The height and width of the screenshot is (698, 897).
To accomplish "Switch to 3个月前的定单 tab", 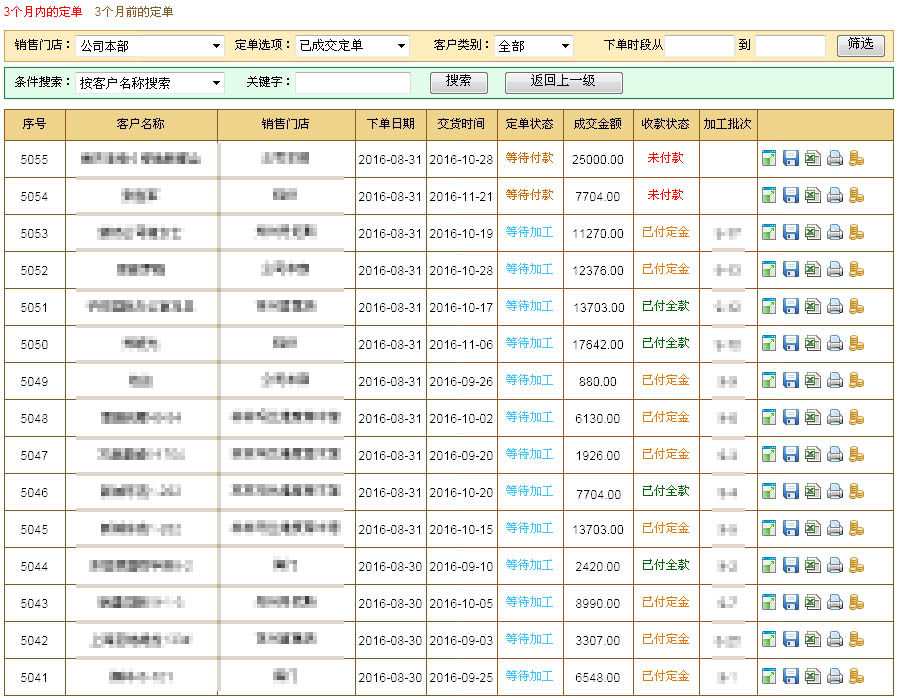I will coord(134,12).
